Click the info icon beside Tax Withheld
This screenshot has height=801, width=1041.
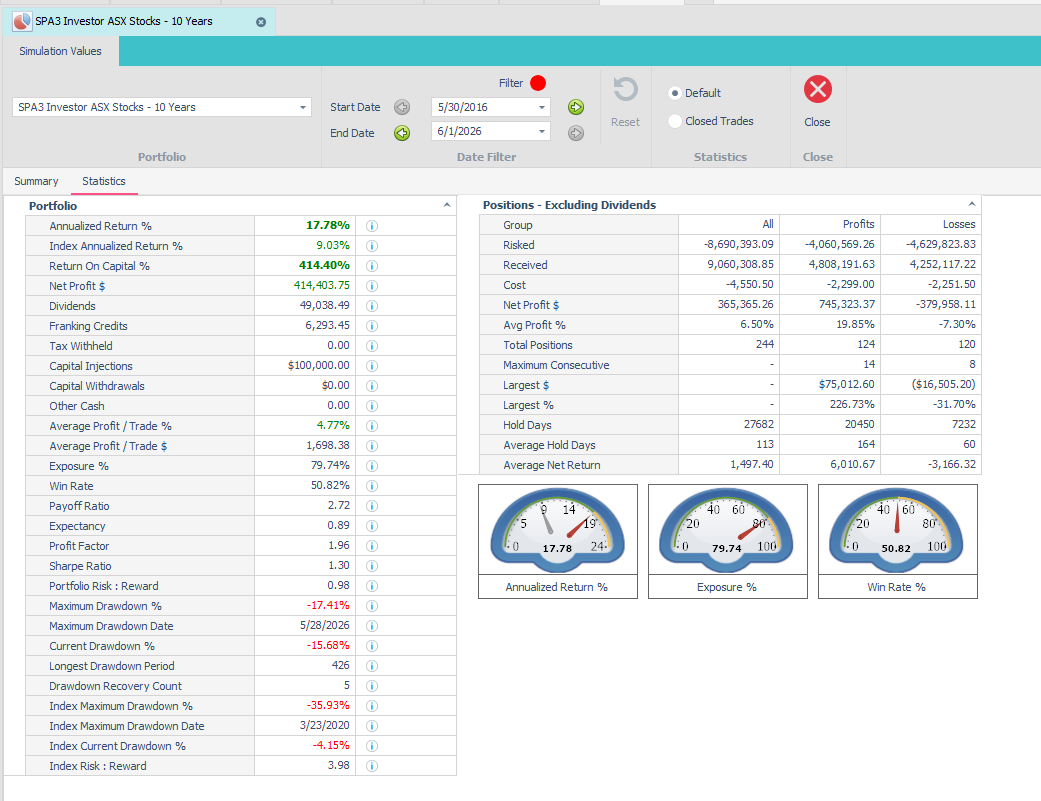pos(372,346)
